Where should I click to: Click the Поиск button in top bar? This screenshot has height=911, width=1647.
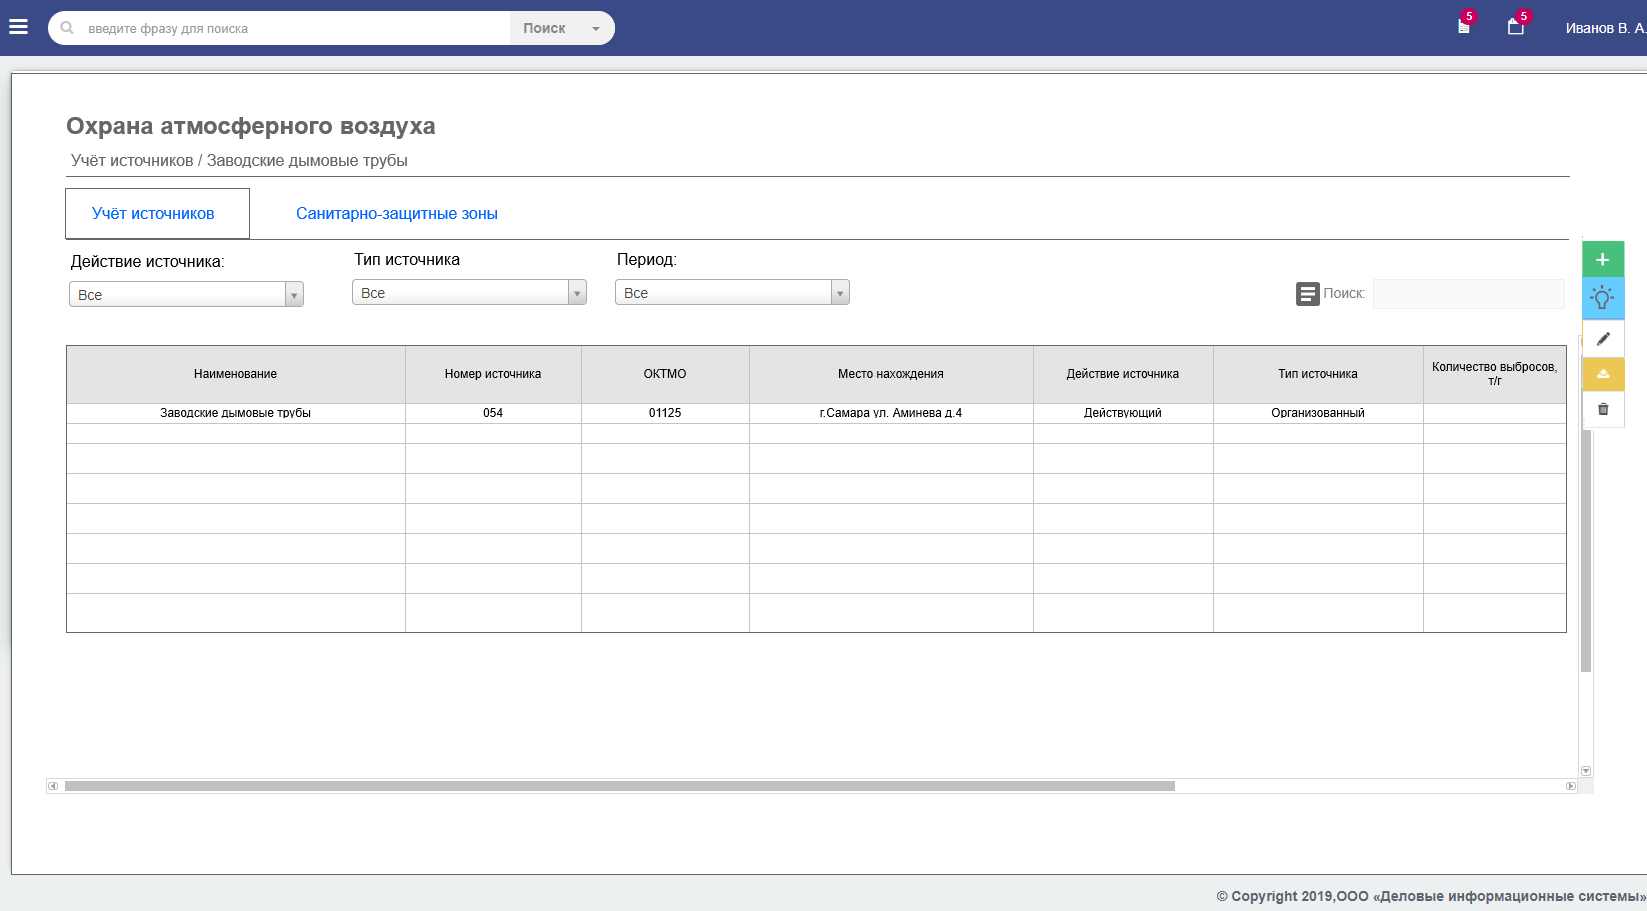click(544, 28)
